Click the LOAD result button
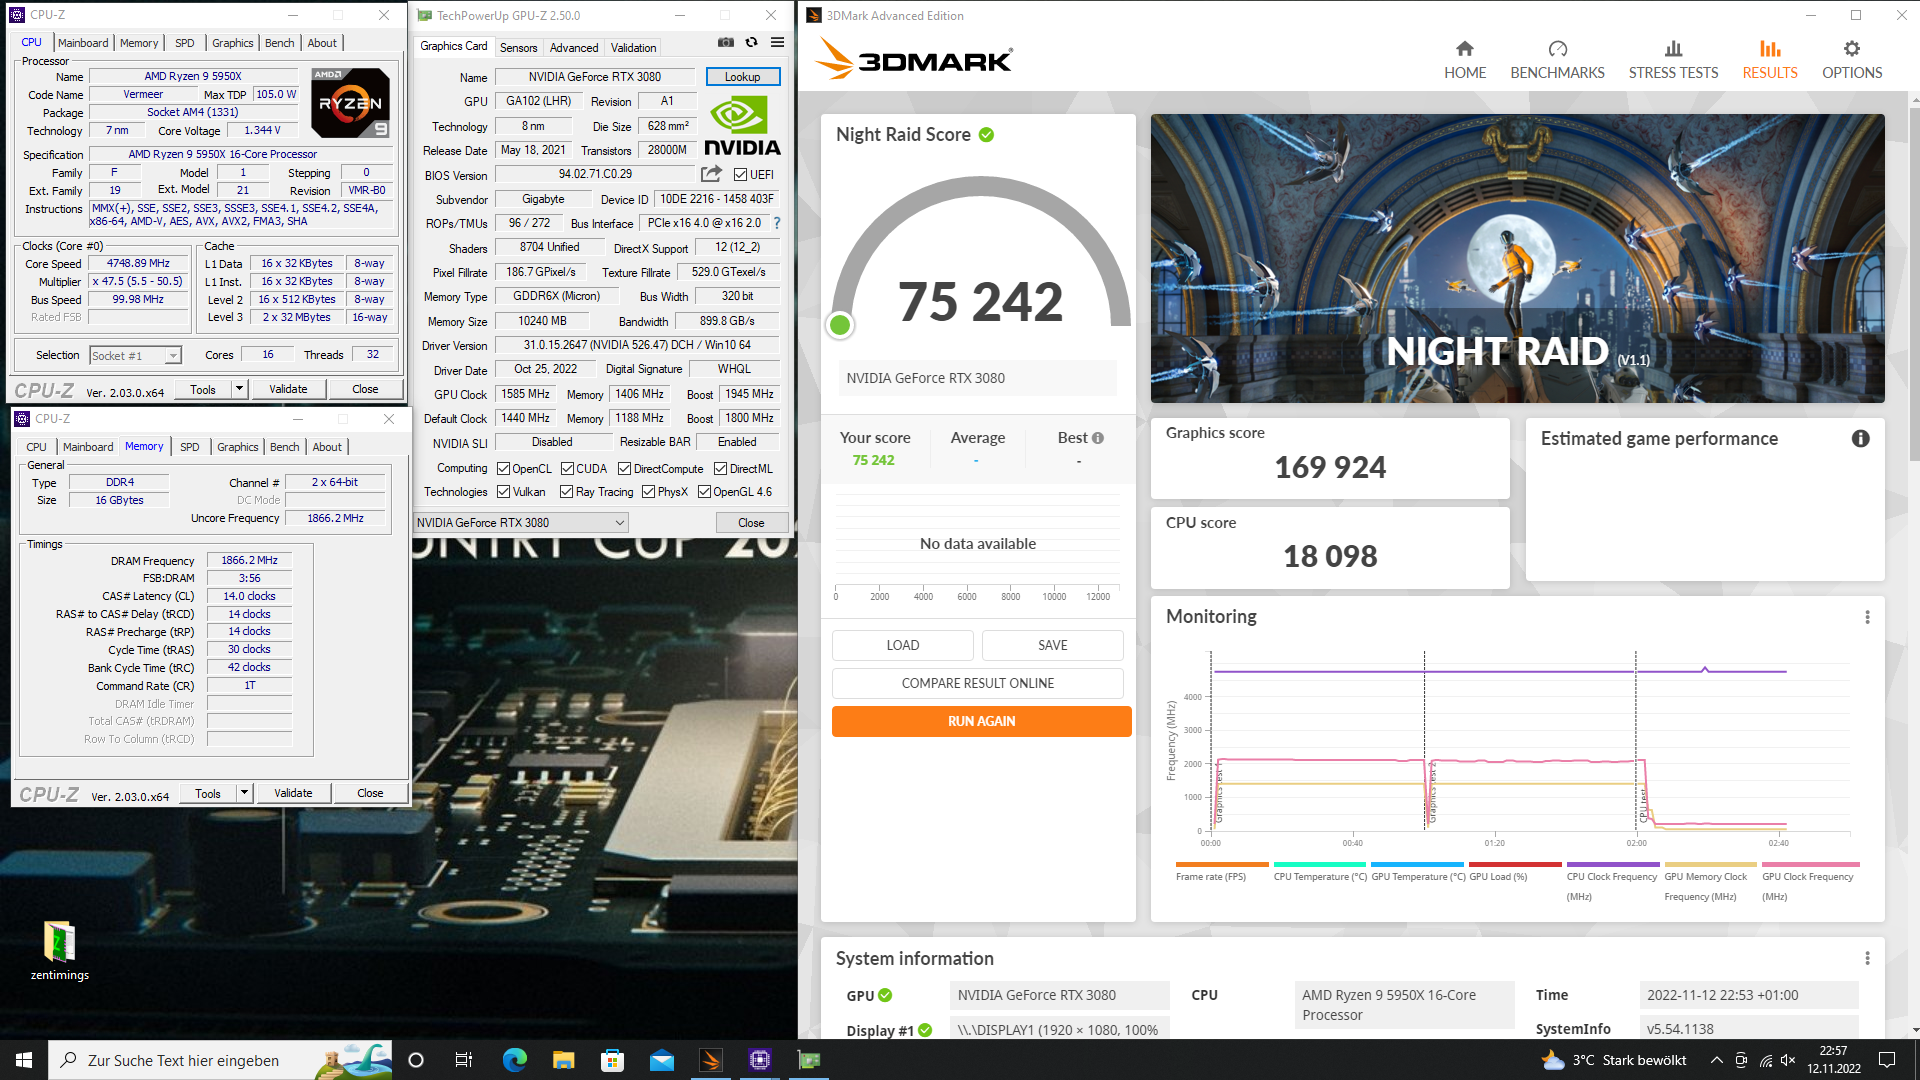Viewport: 1920px width, 1080px height. (902, 646)
